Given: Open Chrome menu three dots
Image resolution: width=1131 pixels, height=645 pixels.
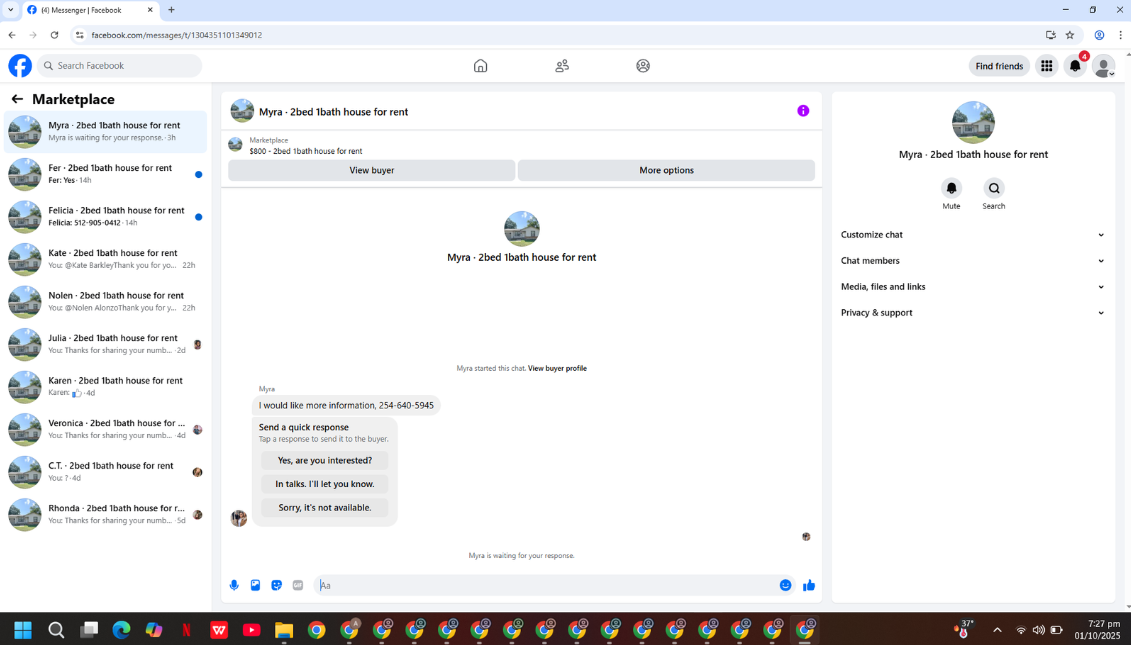Looking at the screenshot, I should pyautogui.click(x=1120, y=35).
